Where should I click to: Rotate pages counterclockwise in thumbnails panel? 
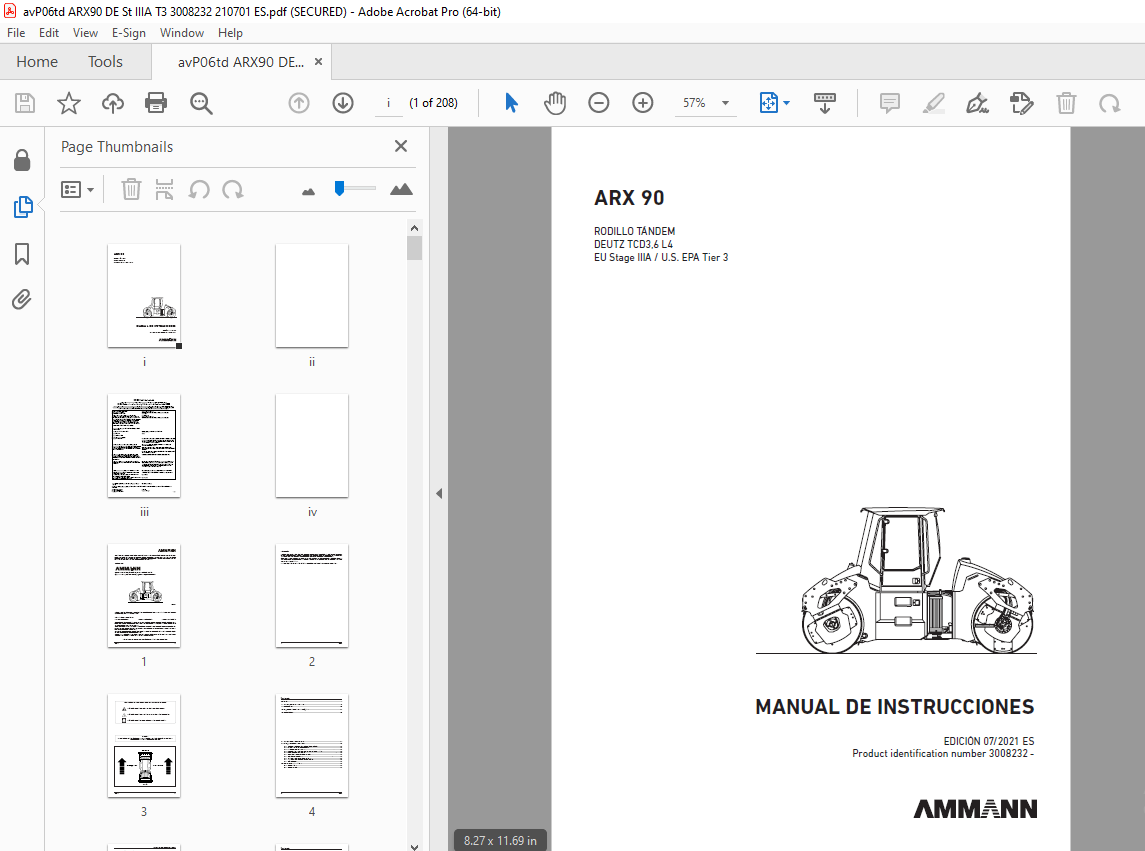coord(199,190)
